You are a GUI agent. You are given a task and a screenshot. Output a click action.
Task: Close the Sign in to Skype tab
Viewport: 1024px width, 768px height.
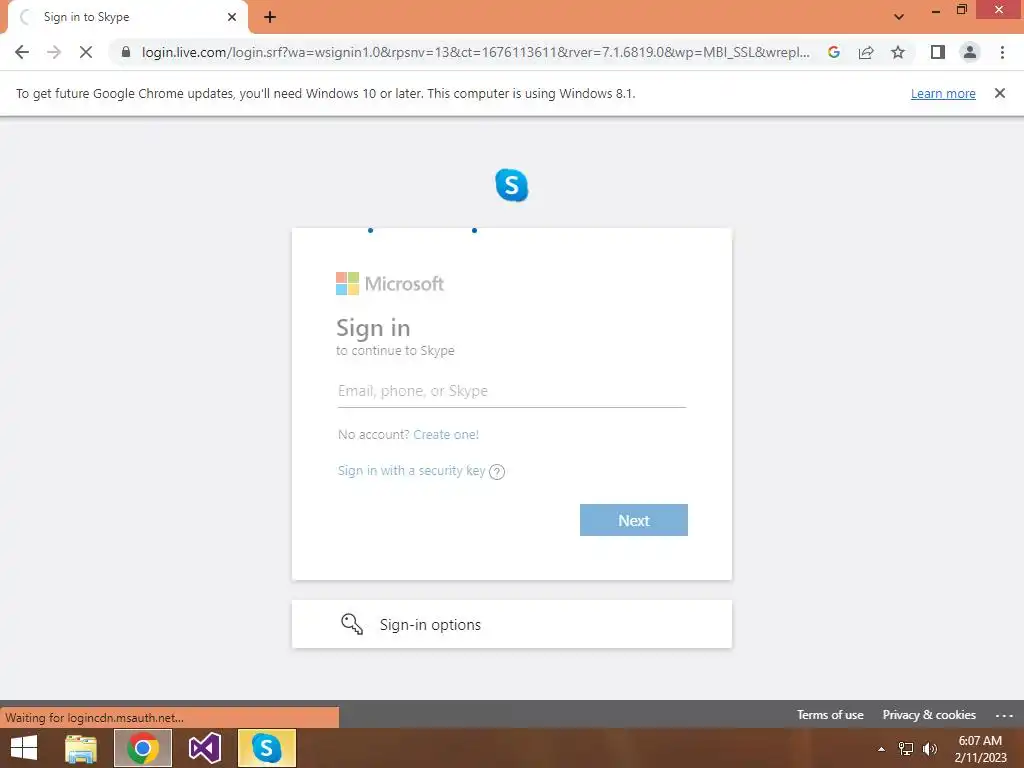point(232,17)
